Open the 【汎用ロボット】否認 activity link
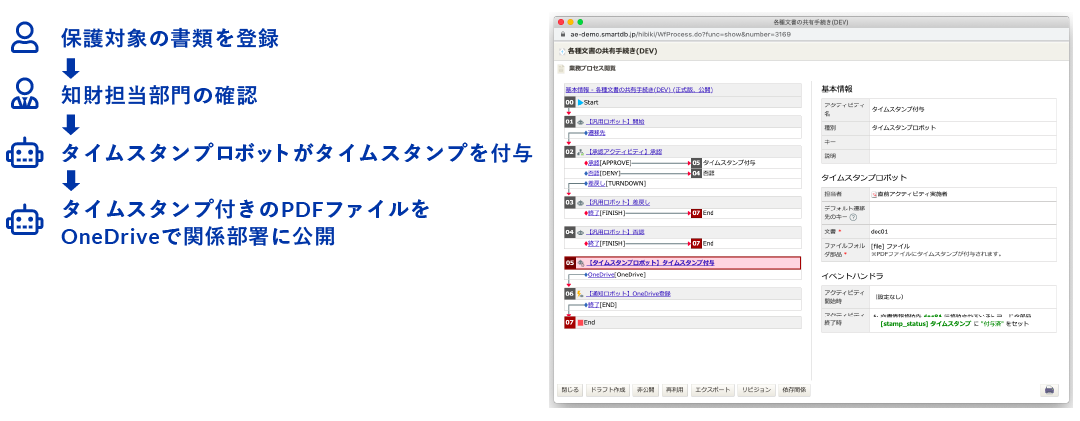1080x421 pixels. (x=615, y=232)
